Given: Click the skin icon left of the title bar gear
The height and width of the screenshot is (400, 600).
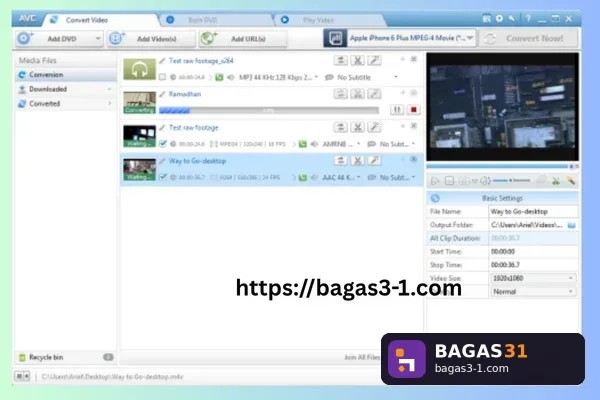Looking at the screenshot, I should pos(486,18).
